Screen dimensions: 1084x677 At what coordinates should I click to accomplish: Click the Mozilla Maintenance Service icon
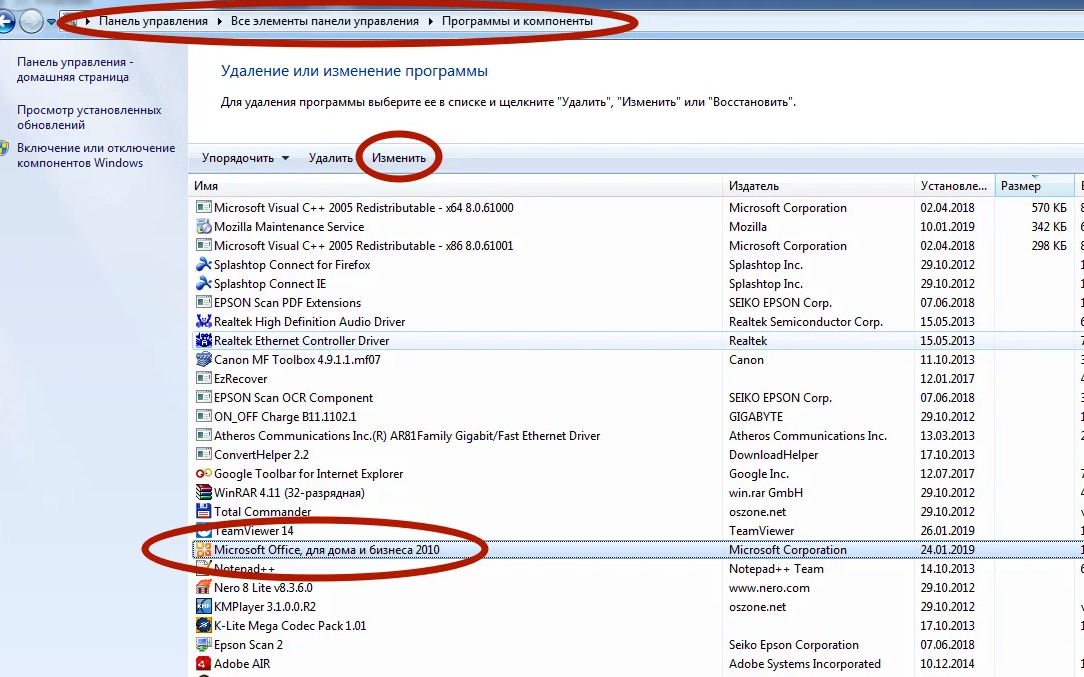(203, 226)
